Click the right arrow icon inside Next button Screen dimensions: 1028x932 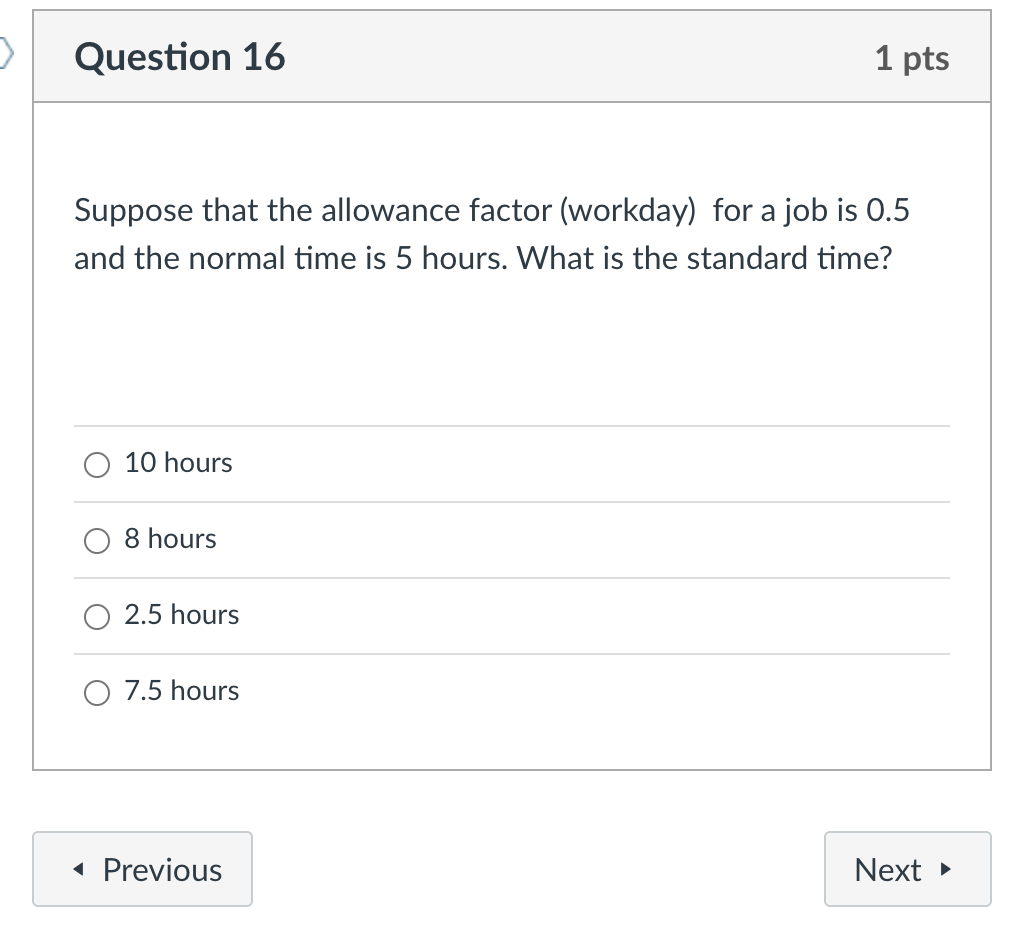[x=947, y=869]
